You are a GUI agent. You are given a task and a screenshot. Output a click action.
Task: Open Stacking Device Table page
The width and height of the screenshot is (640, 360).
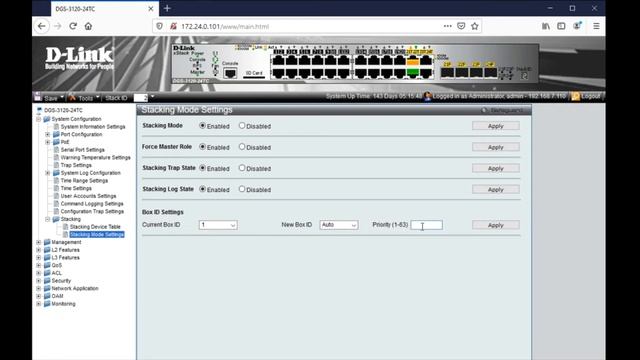click(x=95, y=227)
